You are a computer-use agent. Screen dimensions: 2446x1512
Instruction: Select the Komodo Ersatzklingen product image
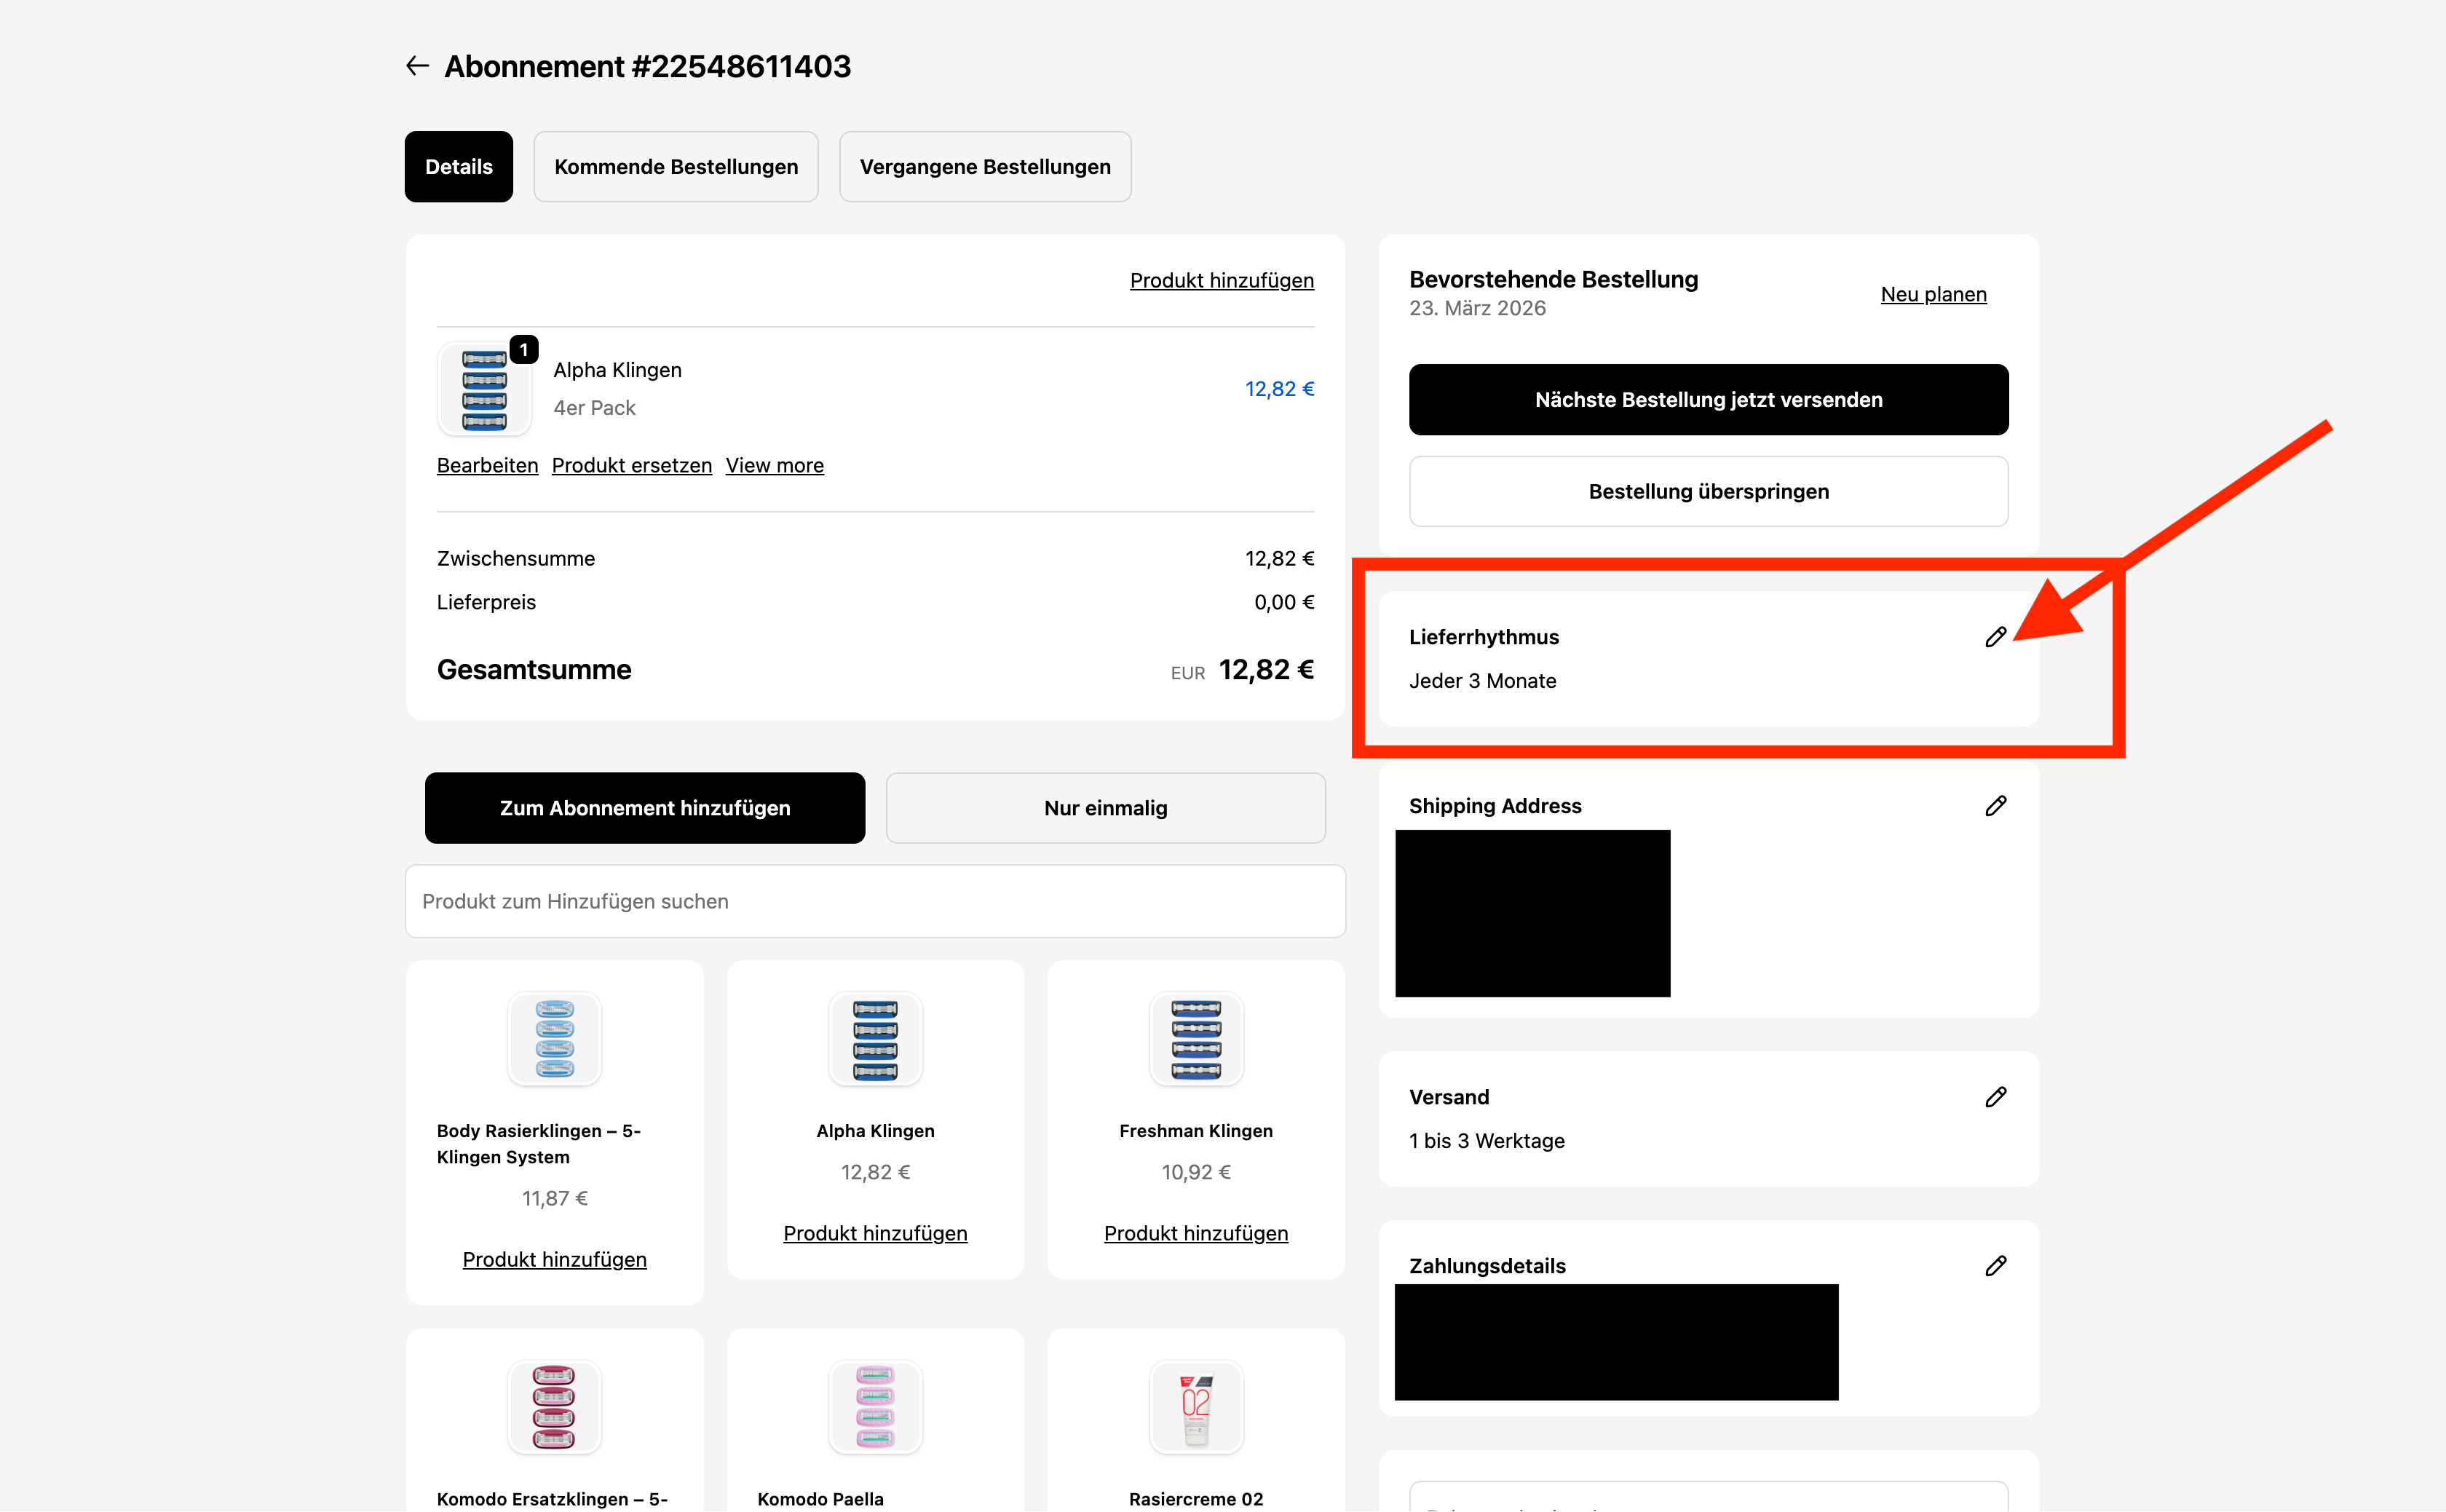coord(554,1407)
